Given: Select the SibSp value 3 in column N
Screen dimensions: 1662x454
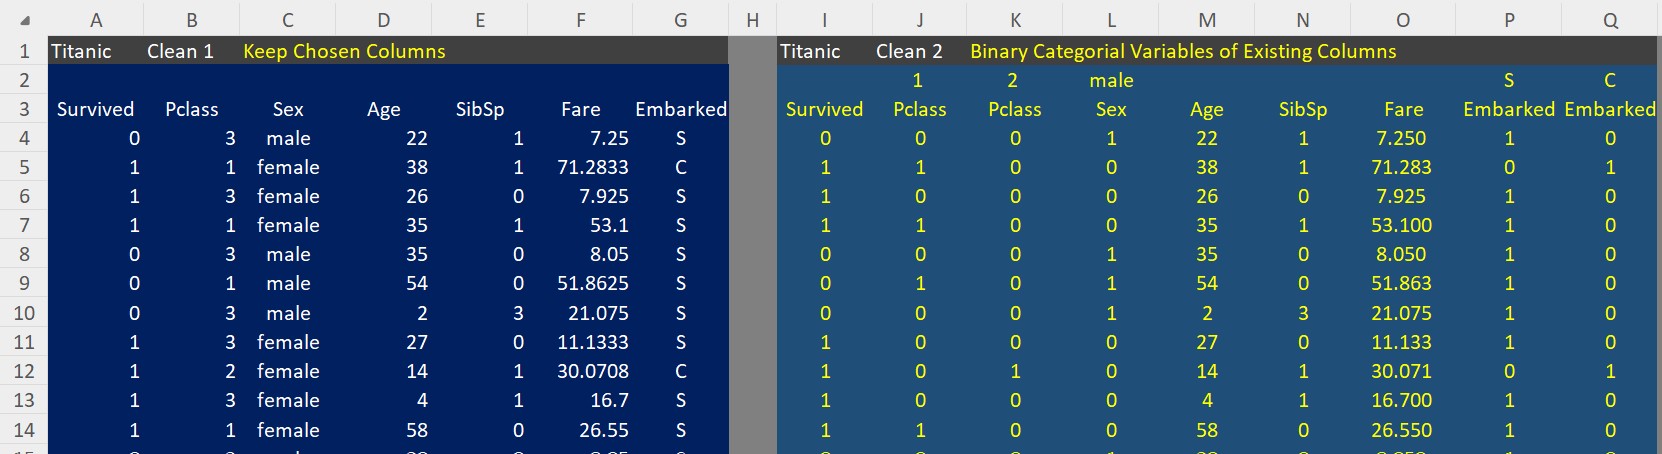Looking at the screenshot, I should tap(1303, 313).
